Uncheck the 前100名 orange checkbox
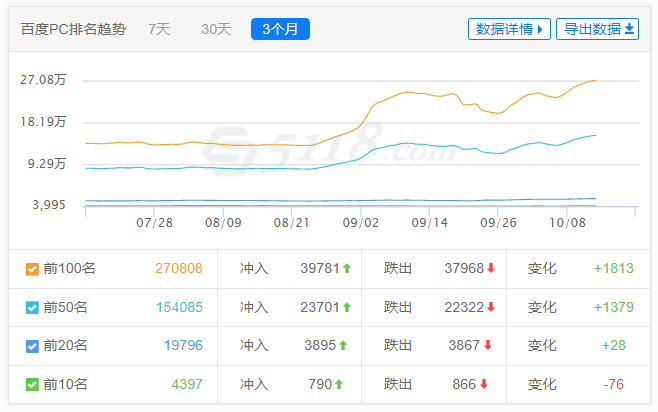The height and width of the screenshot is (412, 658). tap(32, 269)
